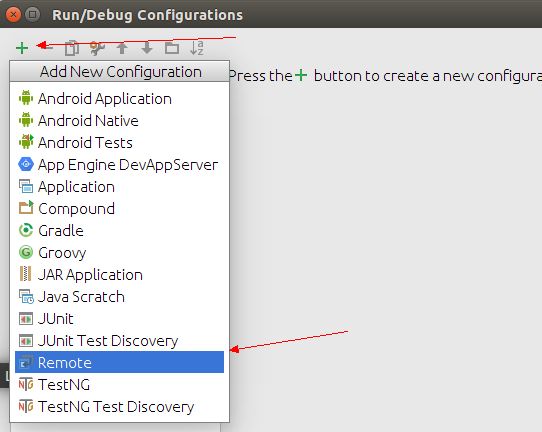The height and width of the screenshot is (432, 542).
Task: Click the Sort Configurations a-z icon
Action: coord(197,48)
